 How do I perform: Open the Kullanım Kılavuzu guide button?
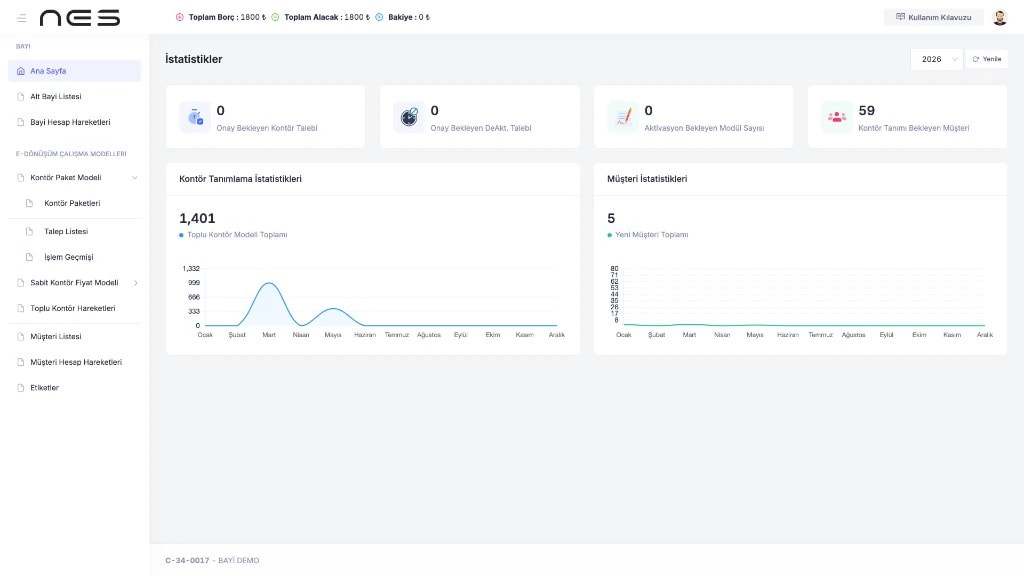pyautogui.click(x=933, y=18)
